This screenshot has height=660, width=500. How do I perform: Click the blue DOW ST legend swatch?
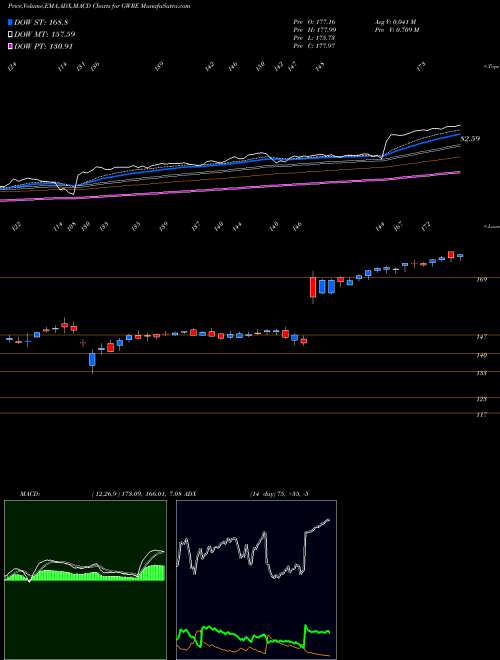tap(11, 22)
